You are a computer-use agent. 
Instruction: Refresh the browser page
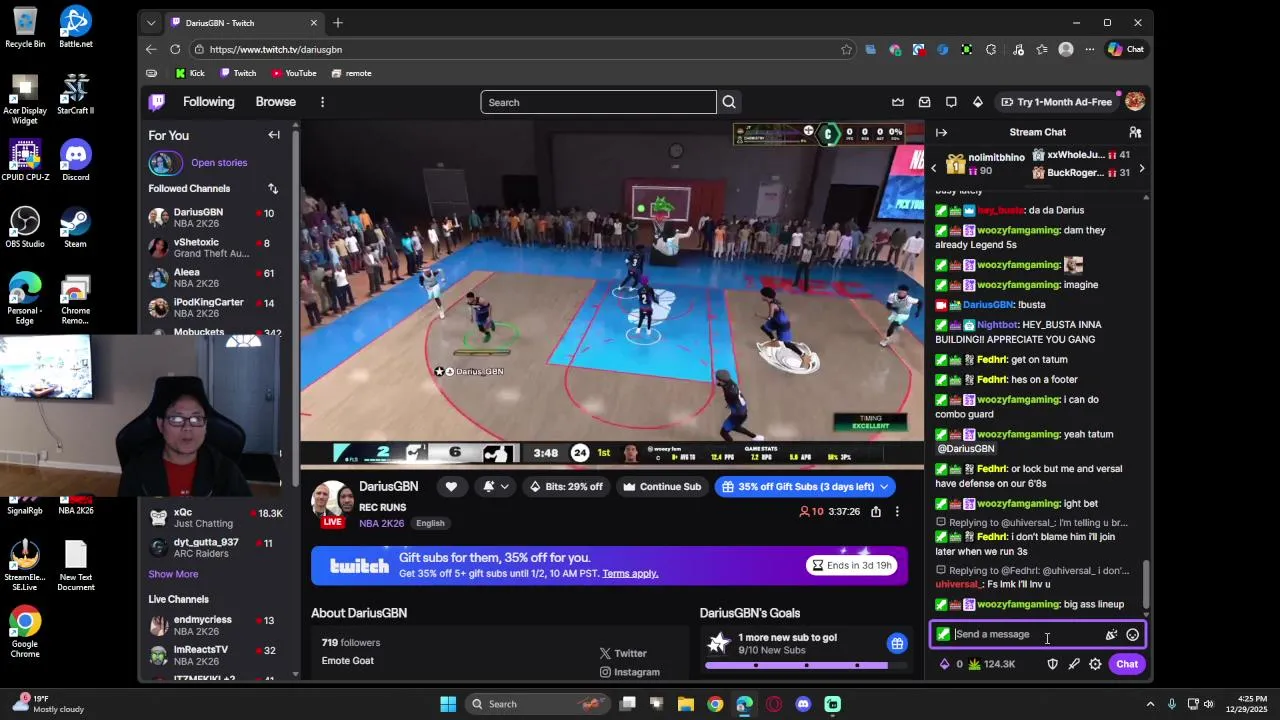[175, 49]
